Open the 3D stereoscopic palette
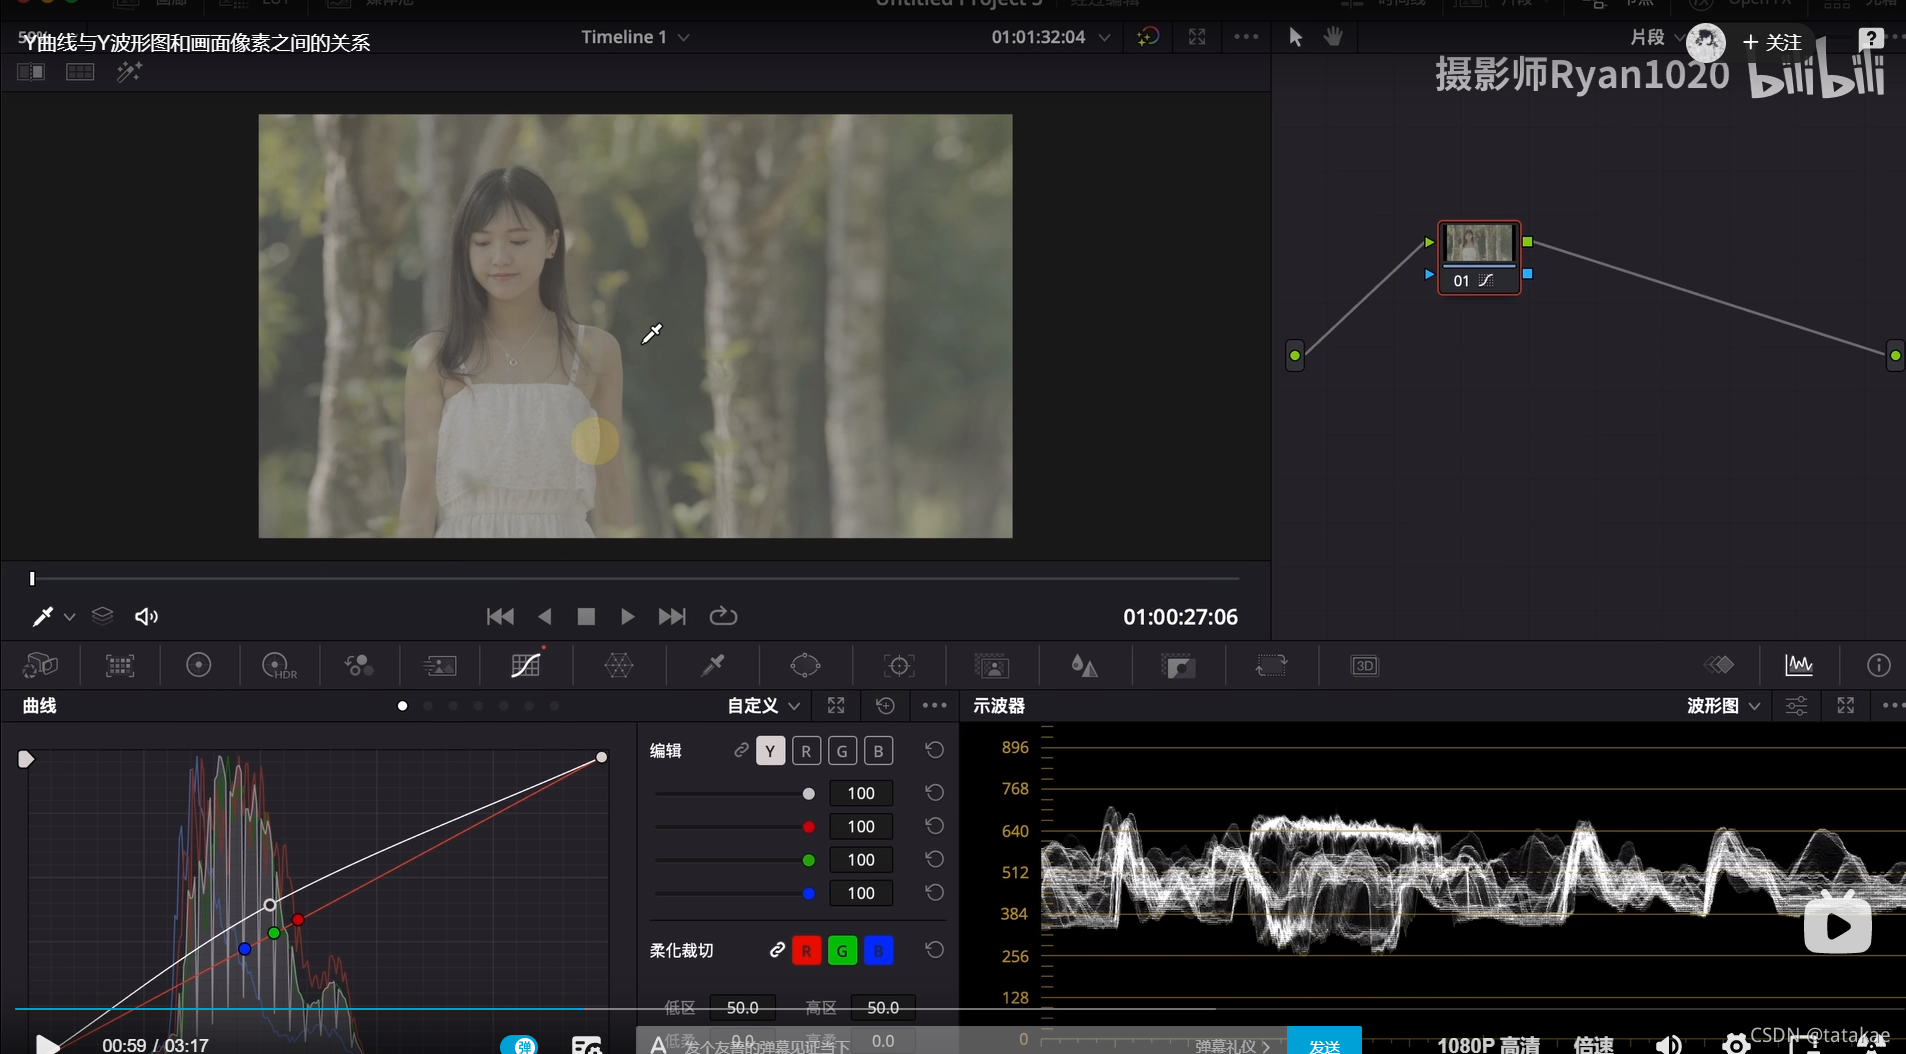Viewport: 1906px width, 1054px height. 1365,665
